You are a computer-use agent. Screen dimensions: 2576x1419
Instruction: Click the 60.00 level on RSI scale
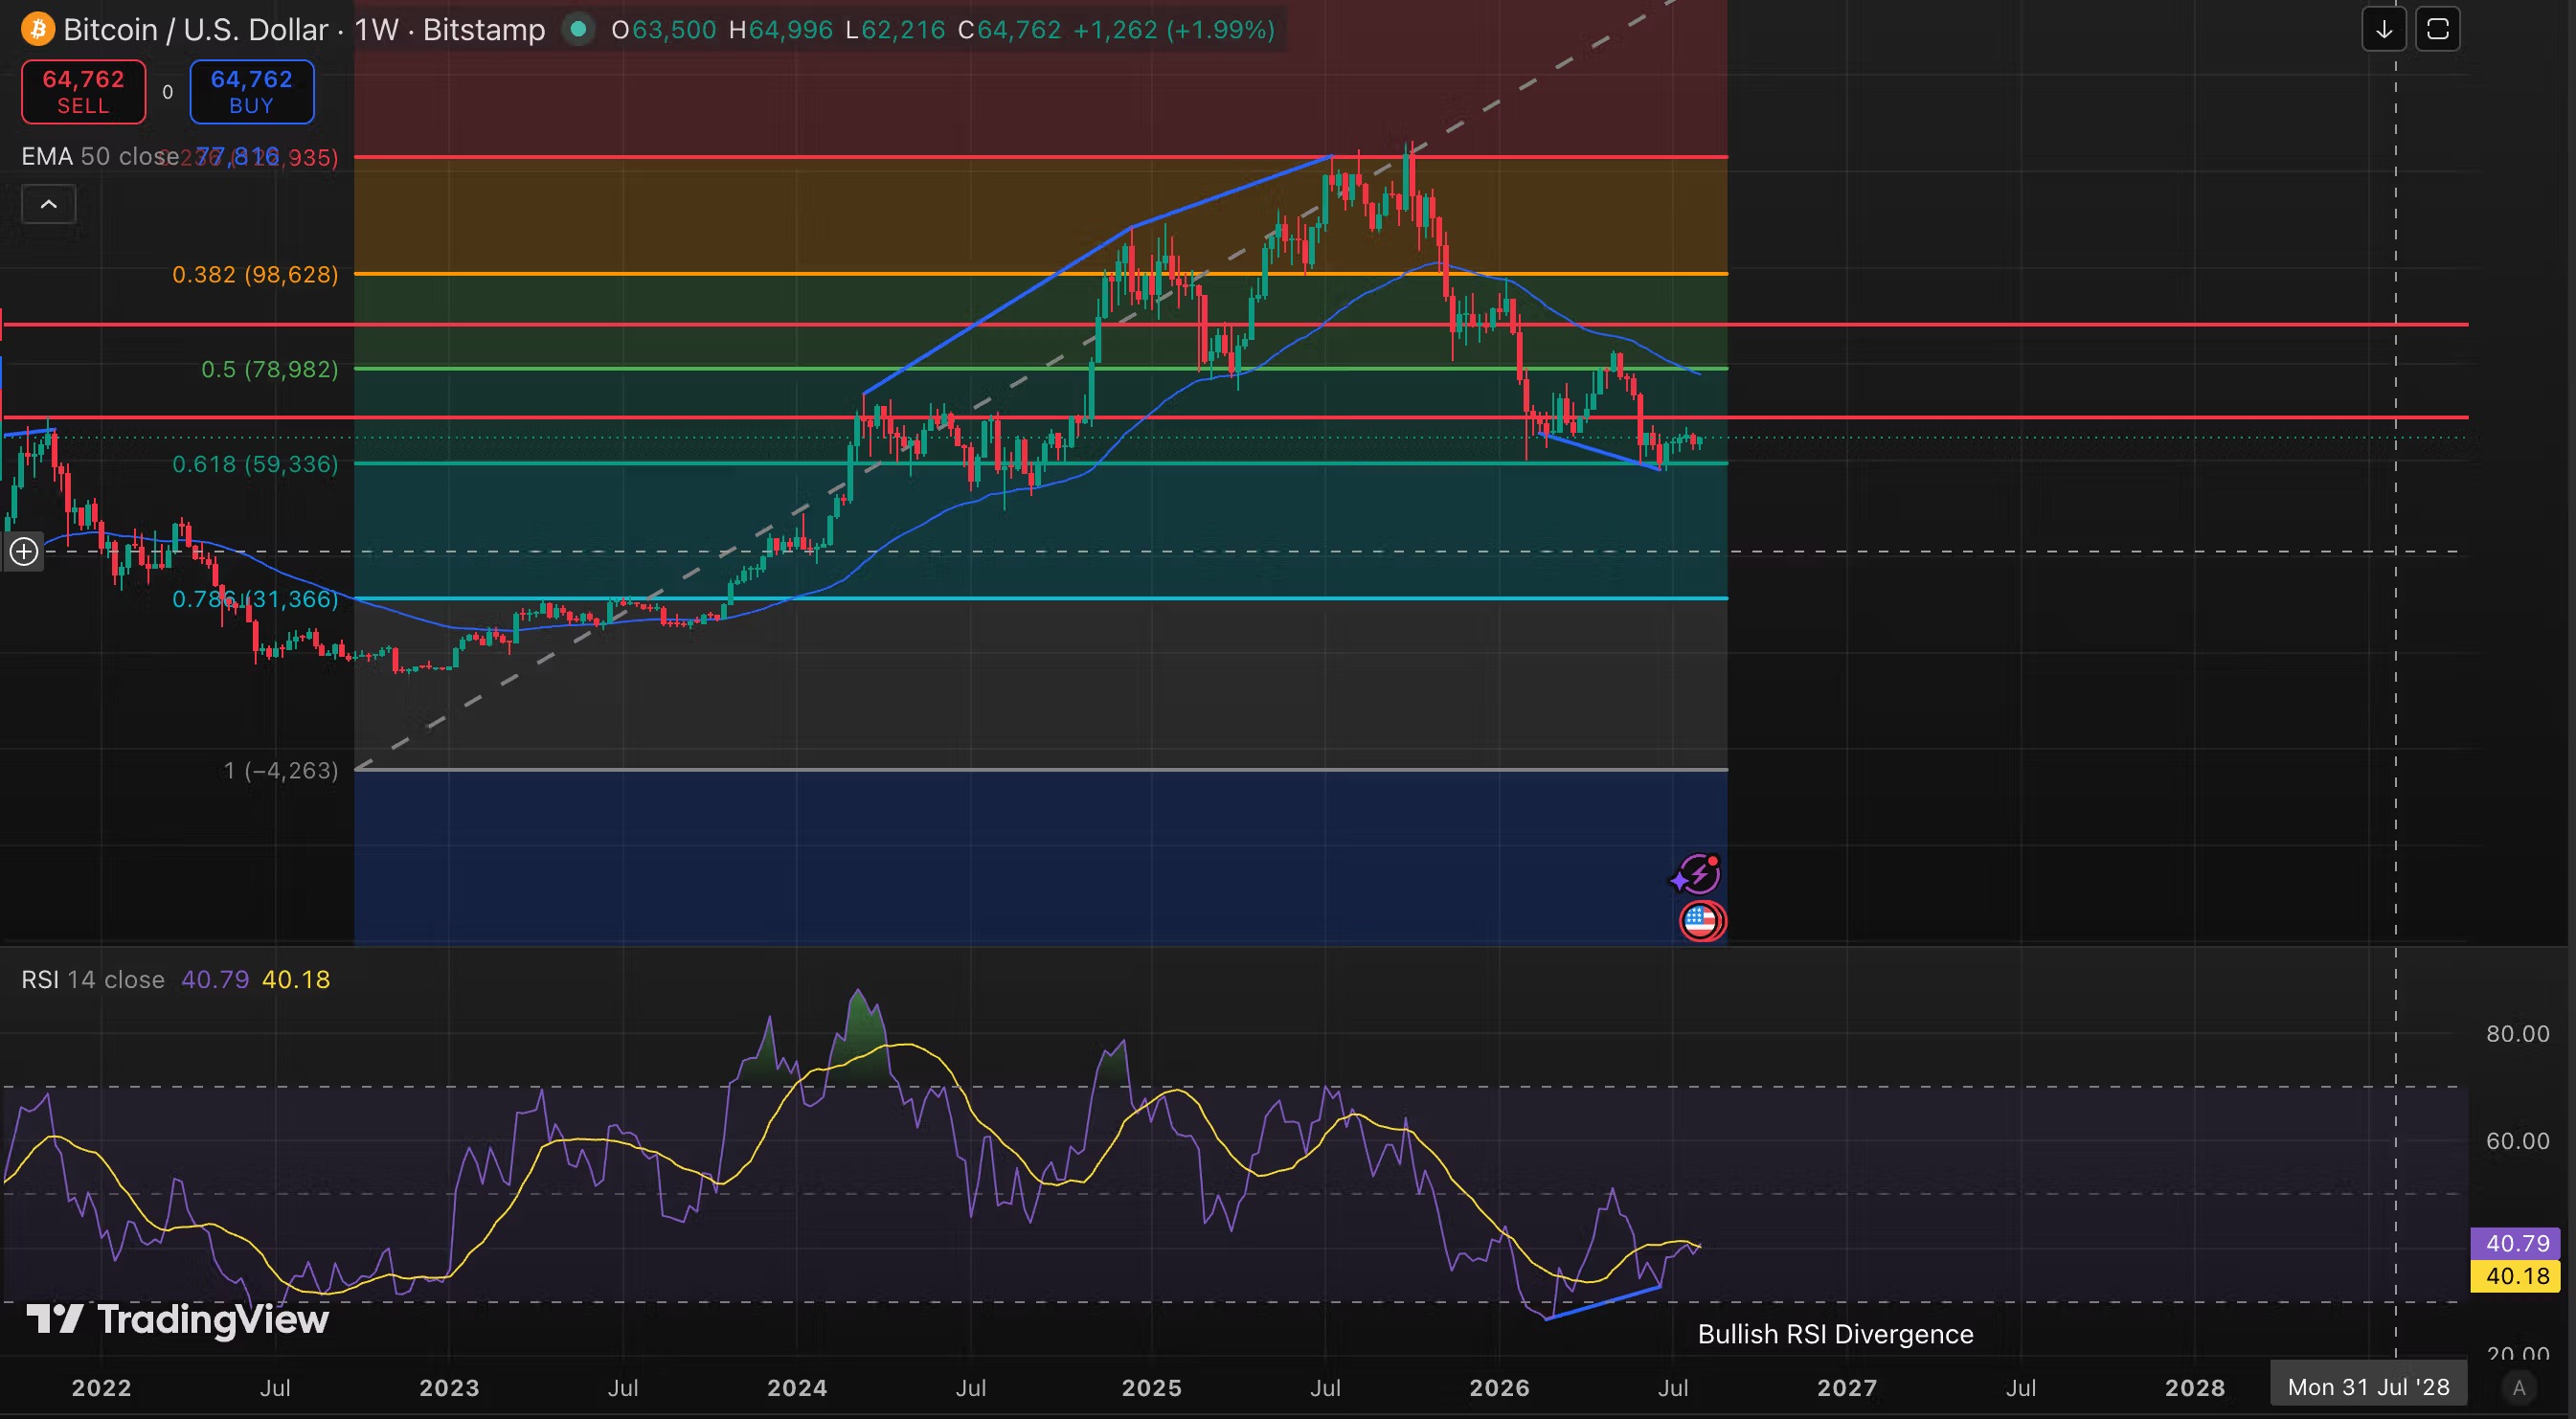pos(2518,1141)
